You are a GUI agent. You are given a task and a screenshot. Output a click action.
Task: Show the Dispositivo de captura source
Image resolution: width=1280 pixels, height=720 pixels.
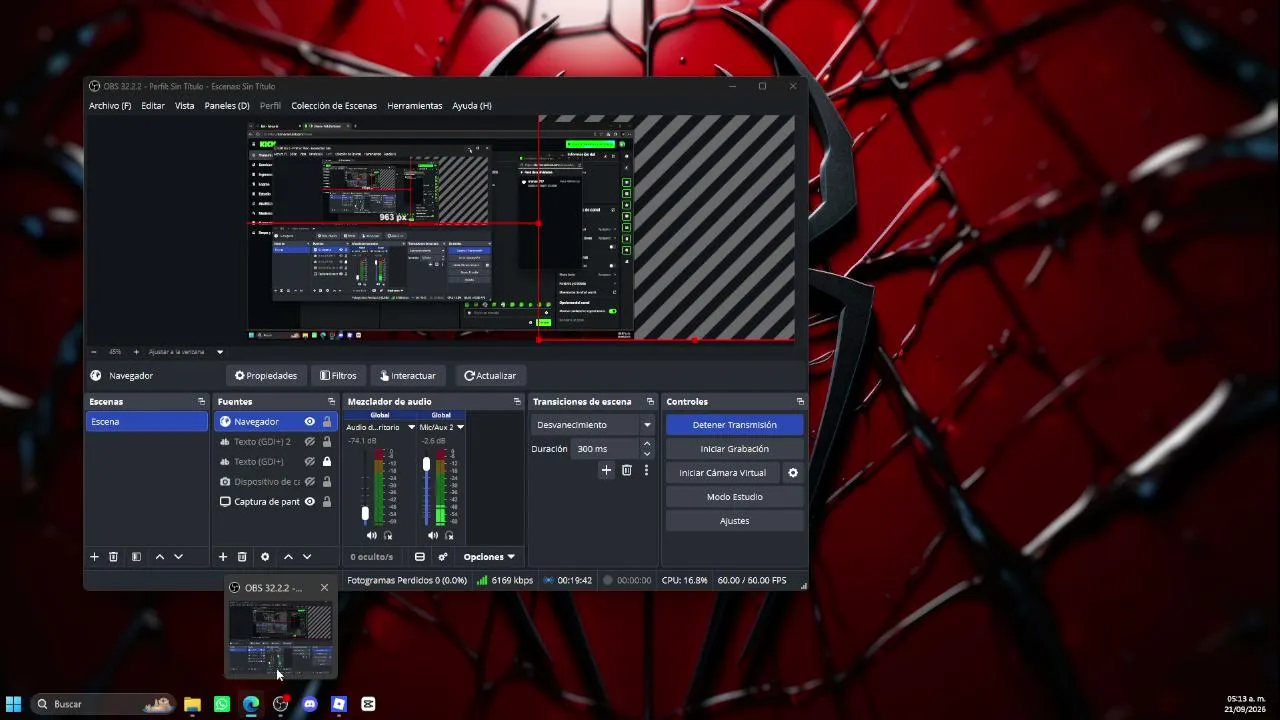[x=310, y=482]
